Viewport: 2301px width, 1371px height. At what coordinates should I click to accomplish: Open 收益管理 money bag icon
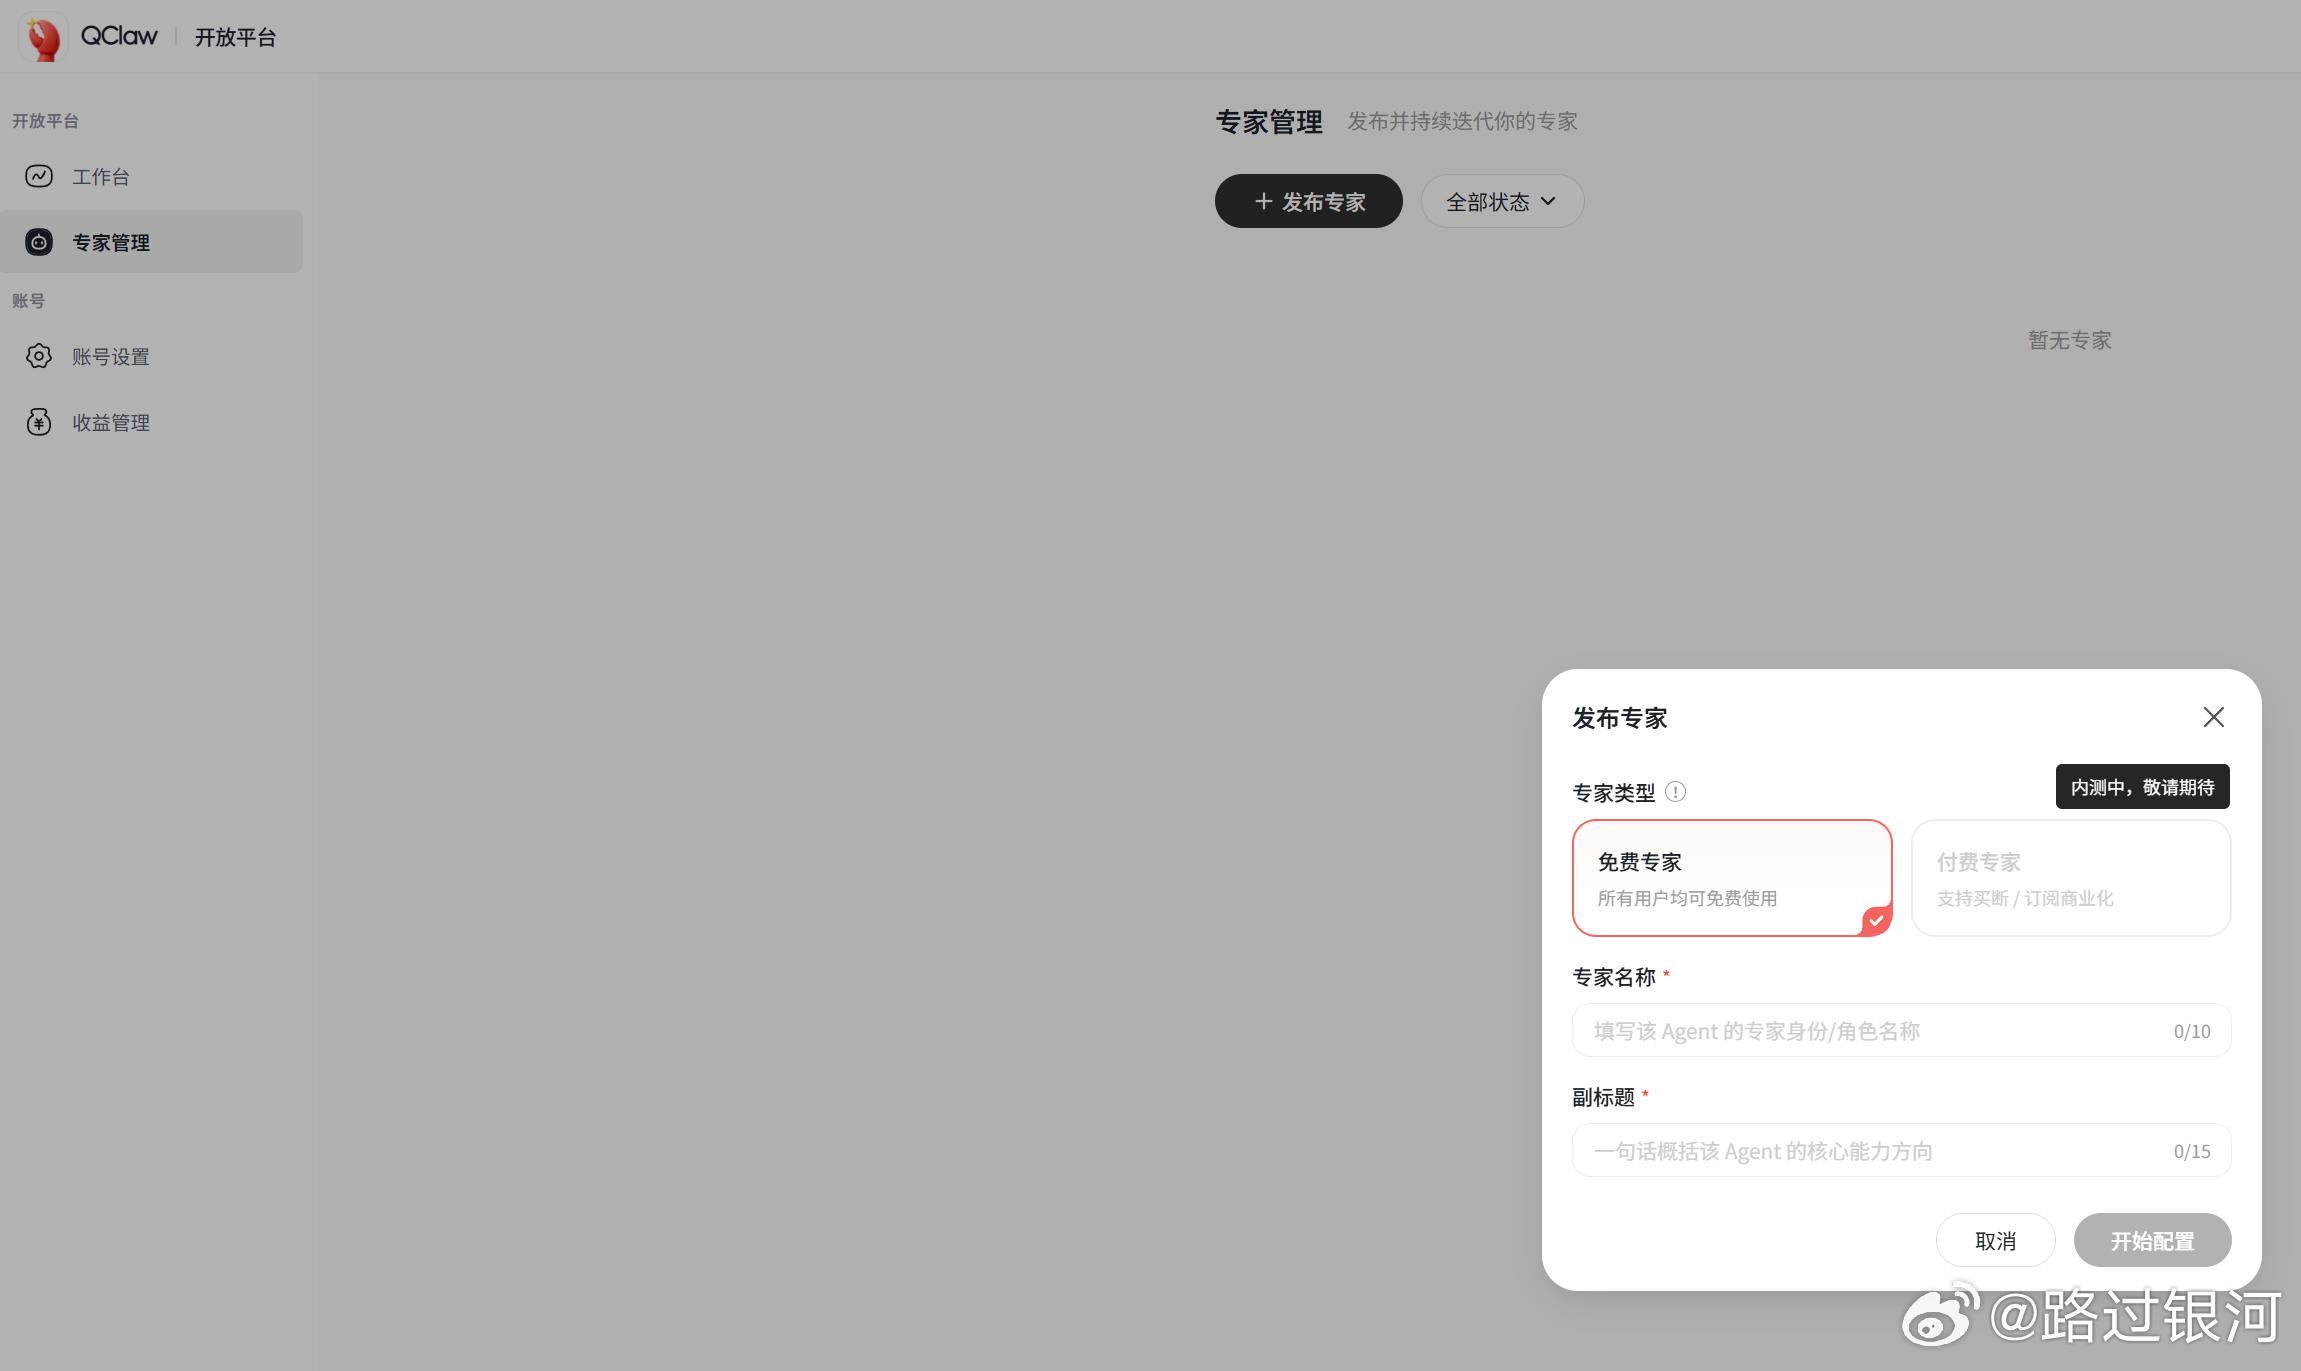39,422
